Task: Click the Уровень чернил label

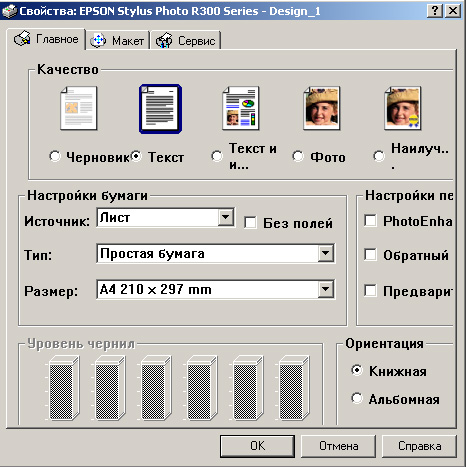Action: pyautogui.click(x=81, y=343)
